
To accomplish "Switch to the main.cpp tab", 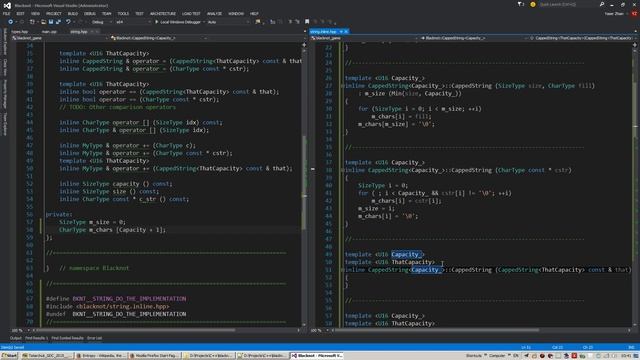I will point(49,31).
